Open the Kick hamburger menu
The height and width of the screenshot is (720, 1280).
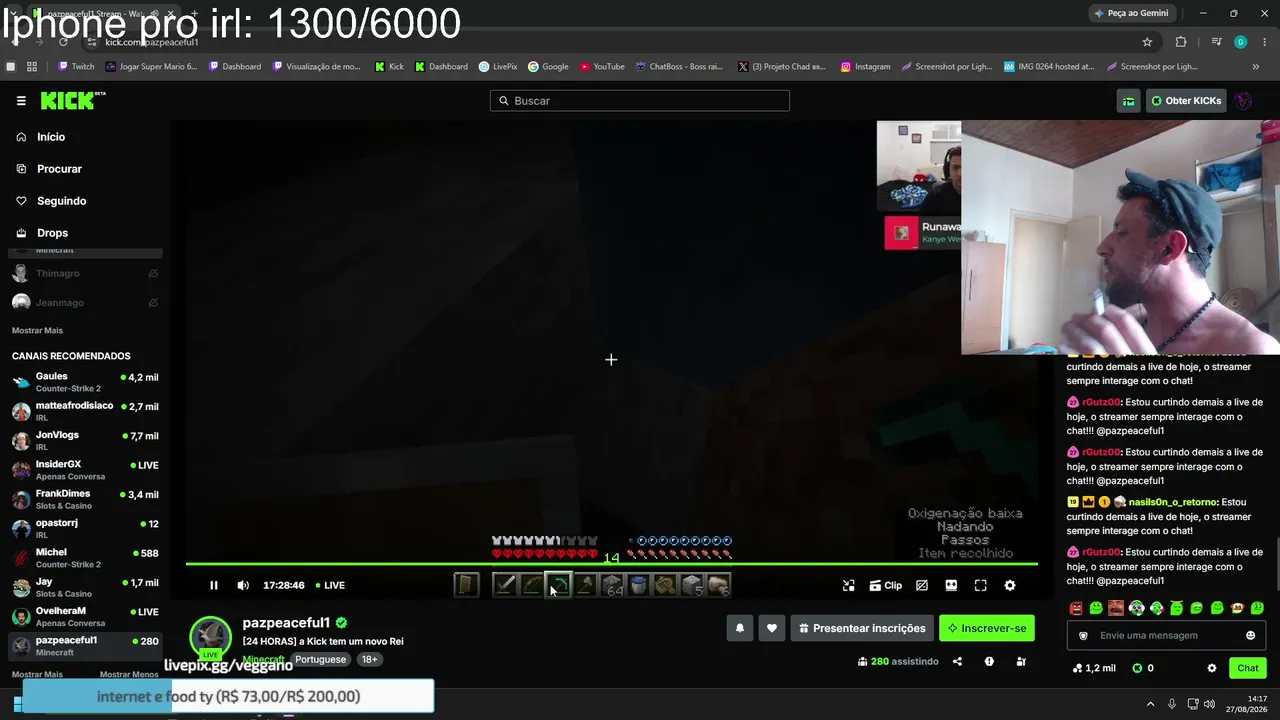21,100
